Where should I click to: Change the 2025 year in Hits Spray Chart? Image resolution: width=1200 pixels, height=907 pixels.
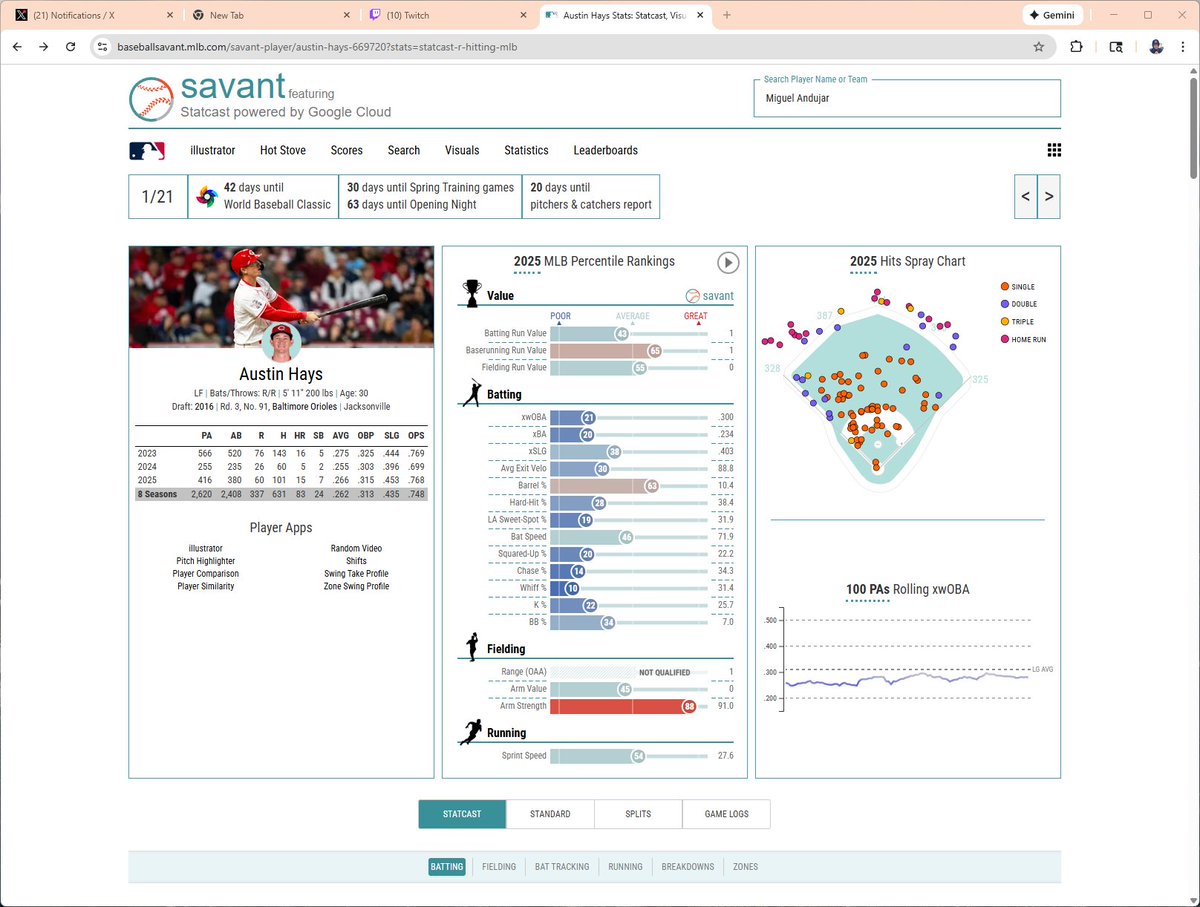[x=863, y=262]
